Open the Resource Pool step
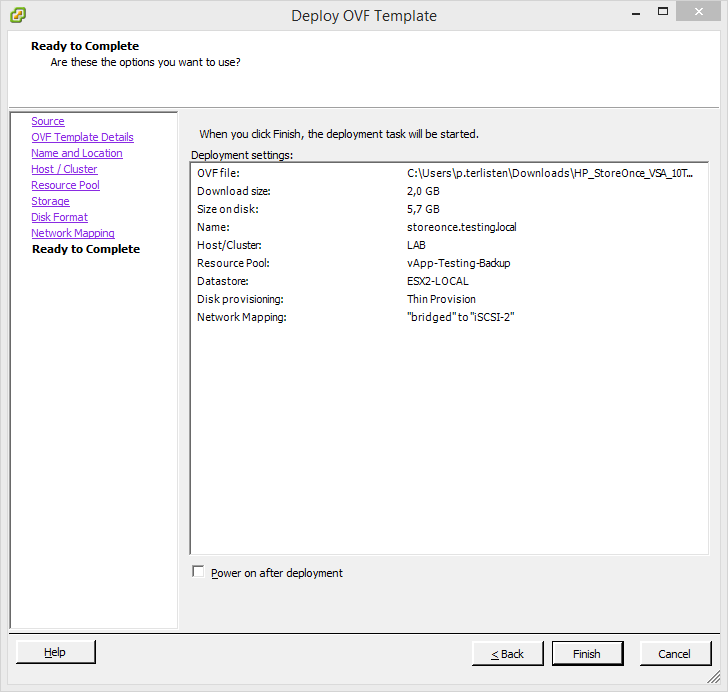Image resolution: width=728 pixels, height=692 pixels. pyautogui.click(x=65, y=185)
